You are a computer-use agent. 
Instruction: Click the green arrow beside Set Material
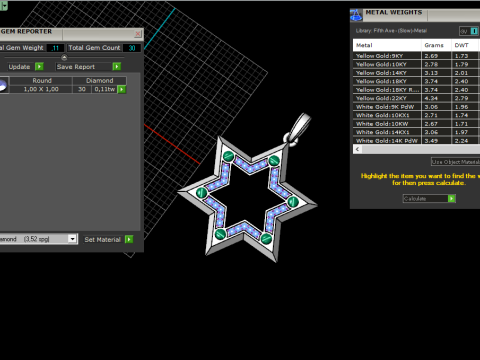[x=129, y=239]
